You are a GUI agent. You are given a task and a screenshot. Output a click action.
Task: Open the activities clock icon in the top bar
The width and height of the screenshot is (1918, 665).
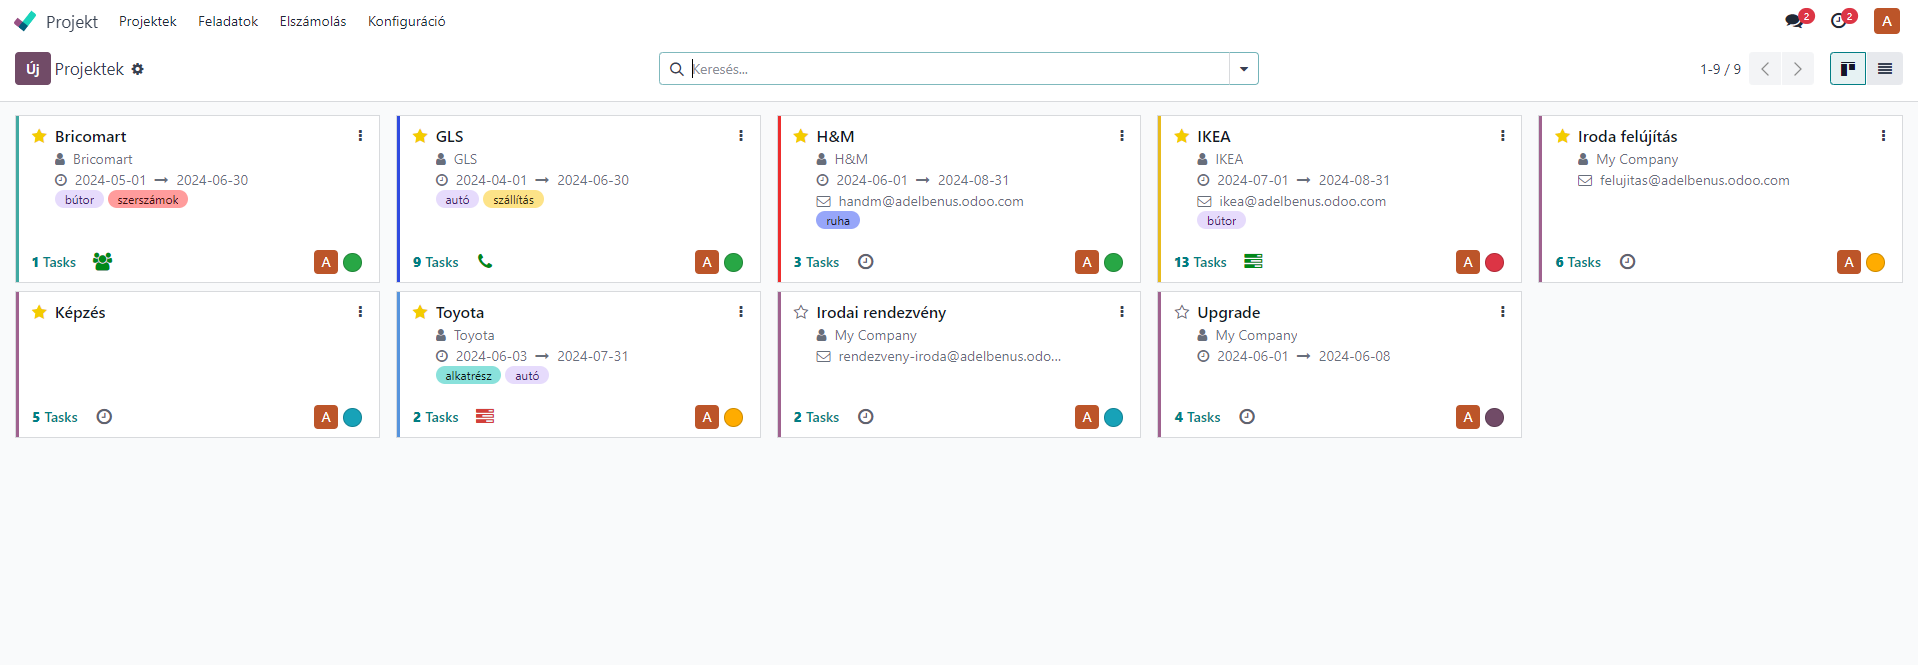pos(1840,21)
